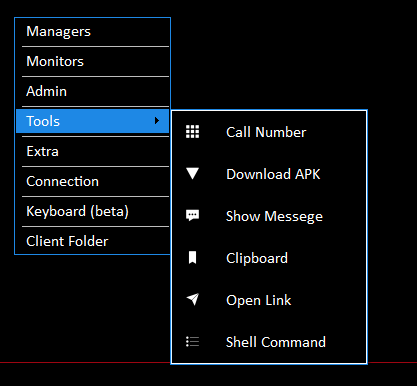Click the bookmark icon beside Clipboard
Viewport: 417px width, 386px height.
click(192, 258)
